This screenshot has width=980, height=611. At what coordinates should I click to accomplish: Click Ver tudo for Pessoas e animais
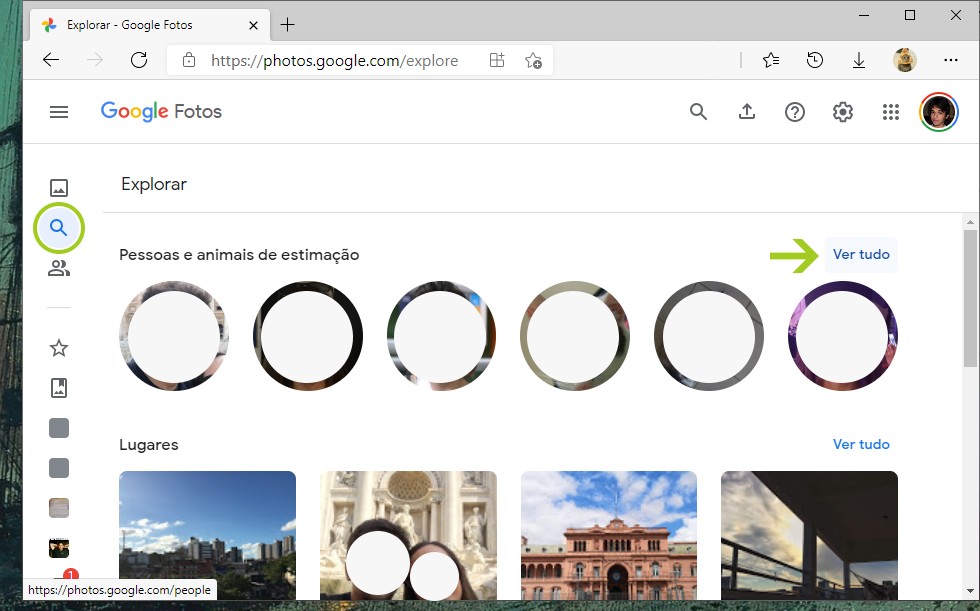tap(861, 255)
